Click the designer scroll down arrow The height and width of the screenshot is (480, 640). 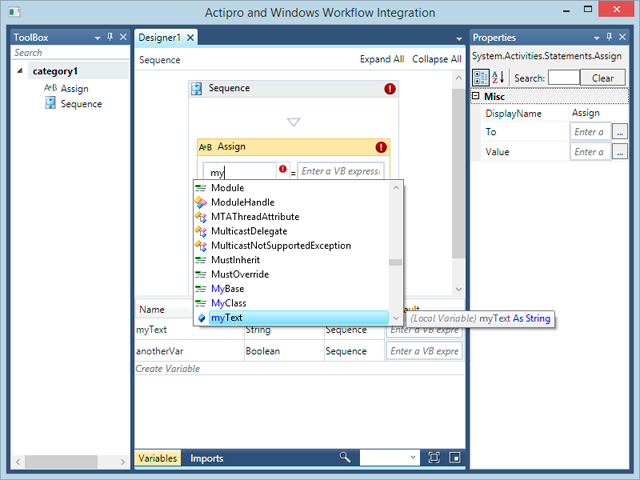point(458,289)
